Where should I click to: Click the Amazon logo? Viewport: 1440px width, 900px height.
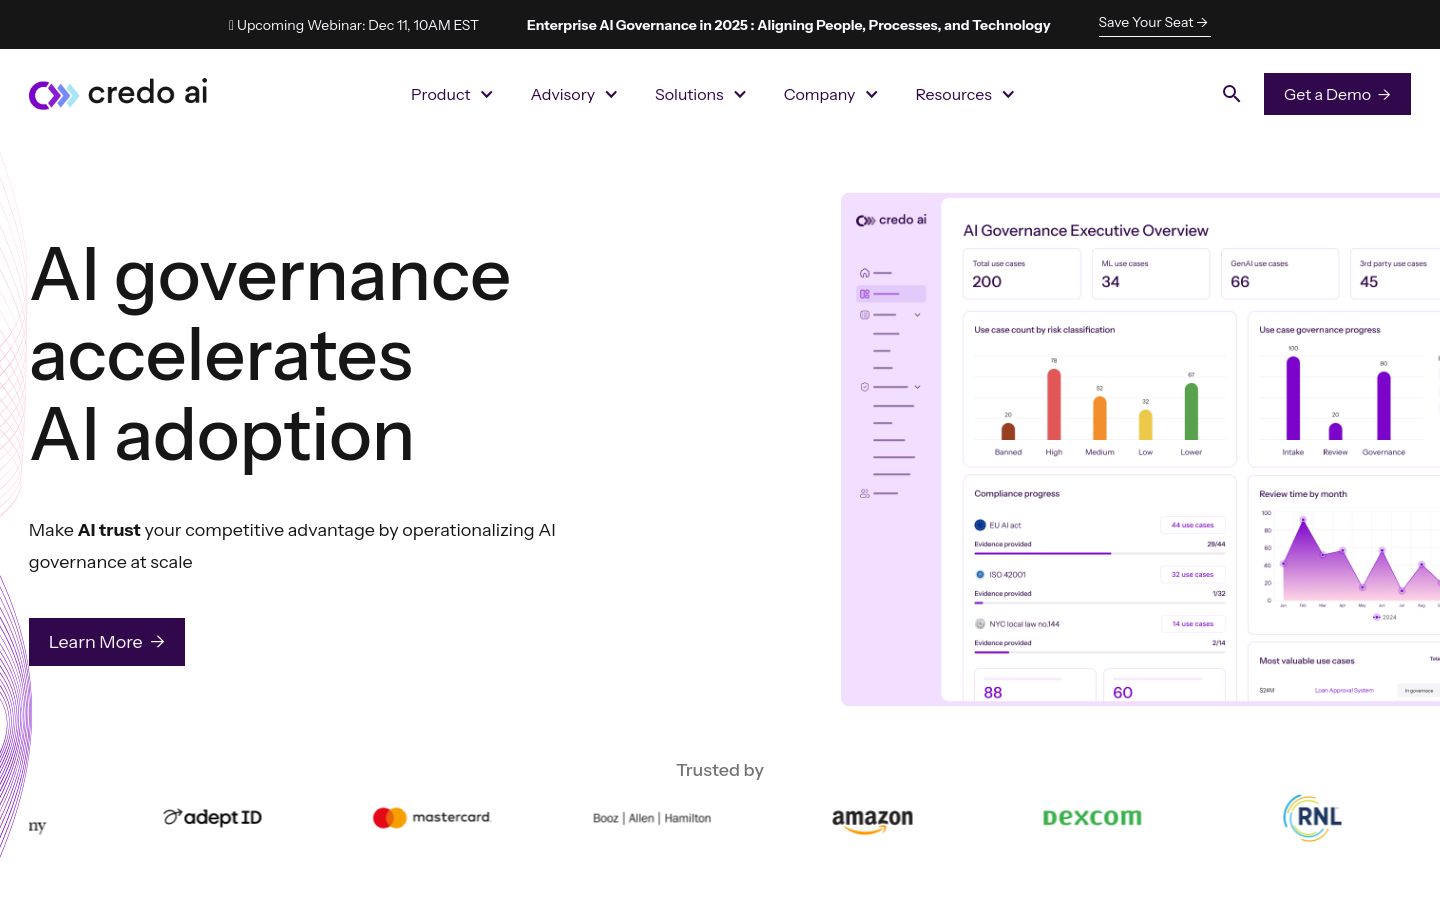[872, 820]
